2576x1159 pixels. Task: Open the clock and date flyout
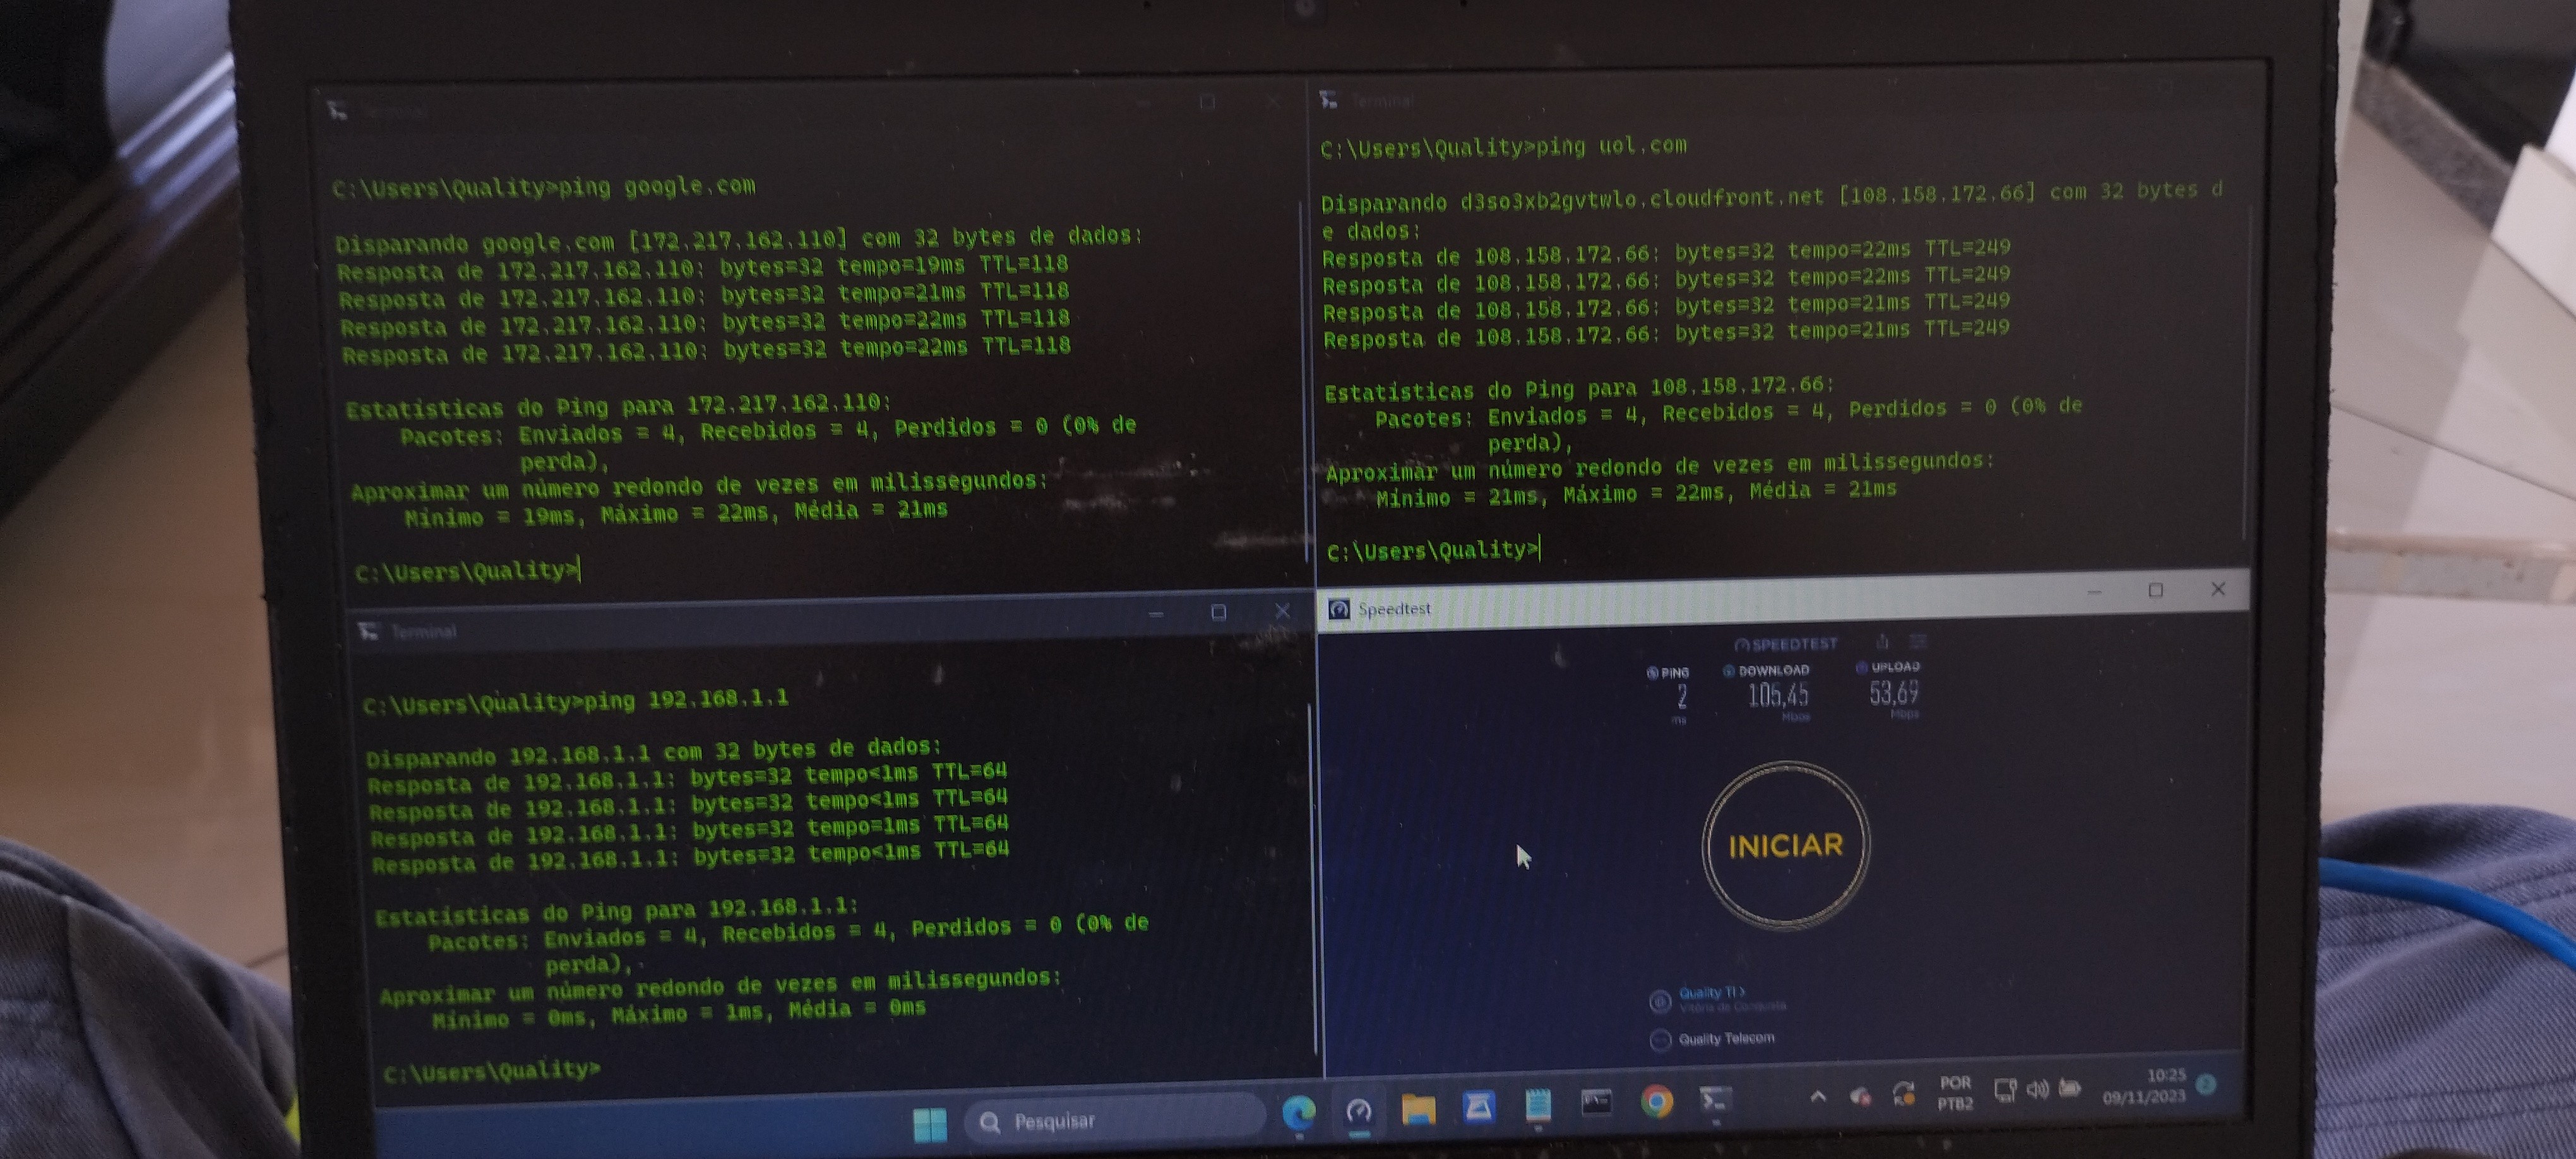tap(2145, 1086)
